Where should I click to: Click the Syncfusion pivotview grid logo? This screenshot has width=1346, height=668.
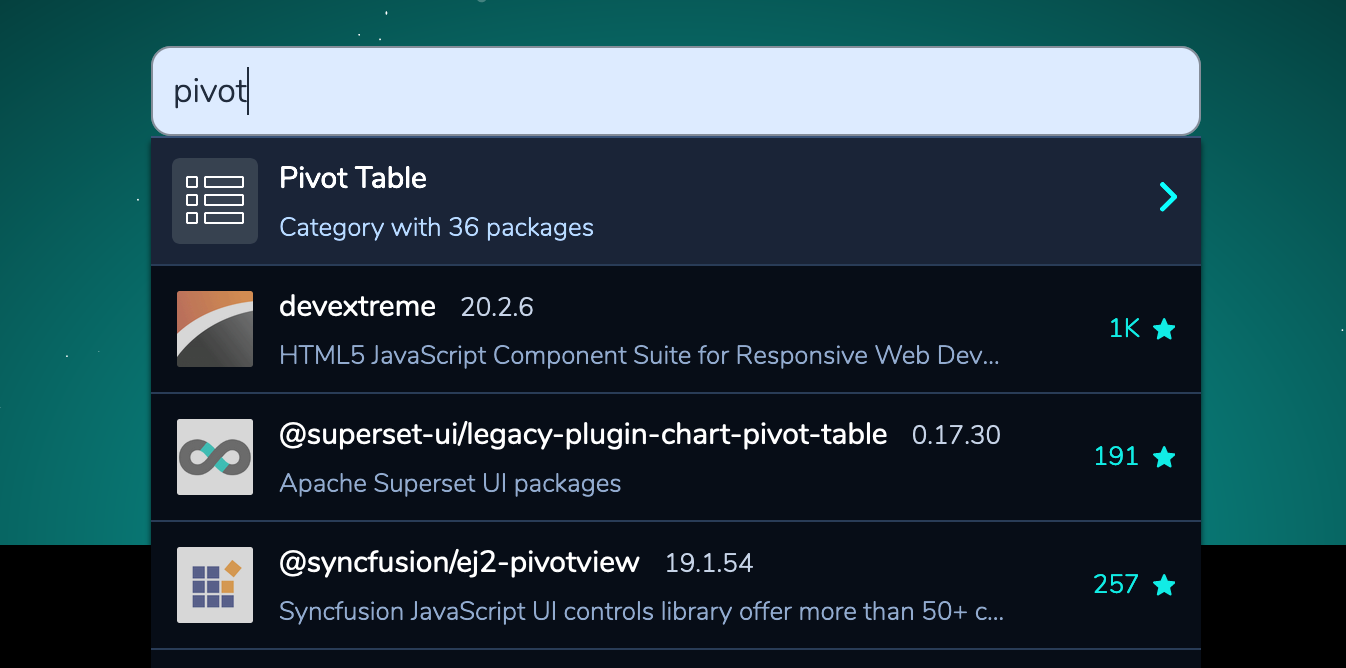[215, 585]
